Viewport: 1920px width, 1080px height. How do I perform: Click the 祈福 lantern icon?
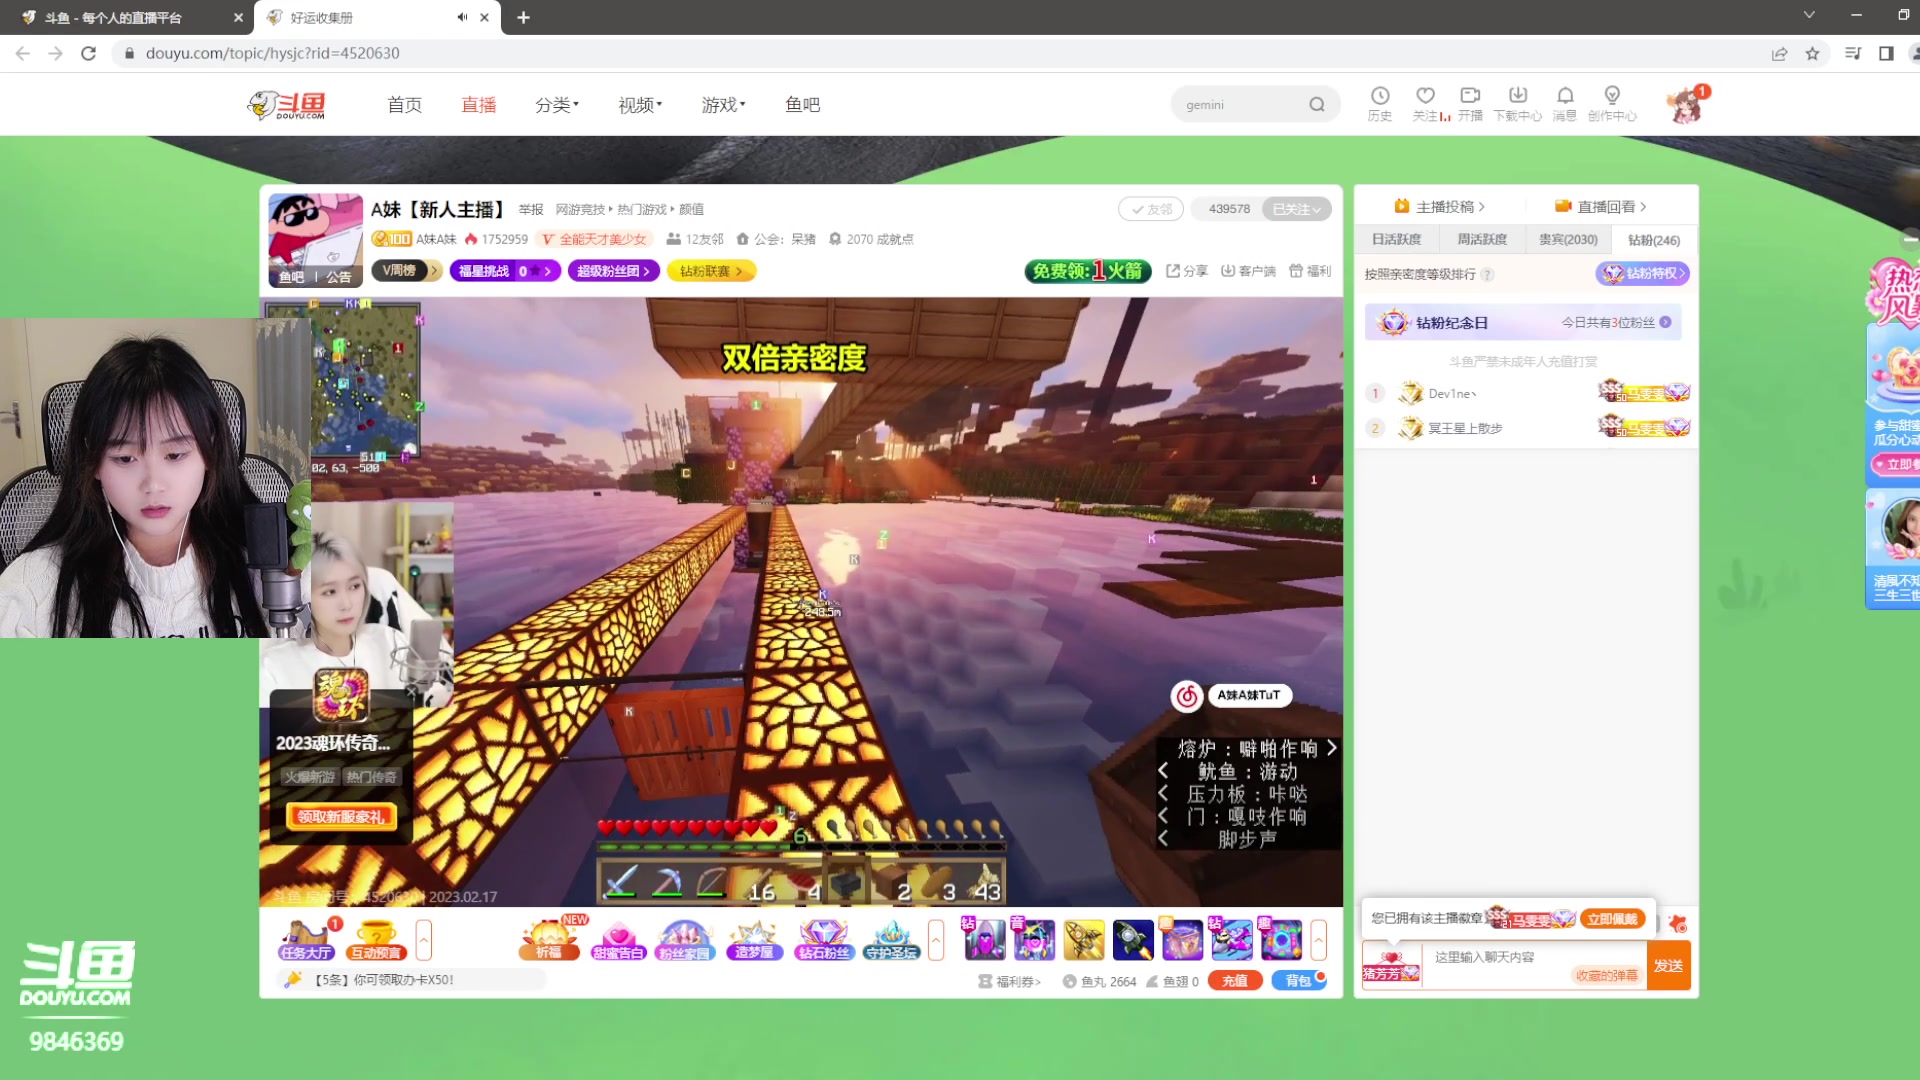click(x=549, y=940)
